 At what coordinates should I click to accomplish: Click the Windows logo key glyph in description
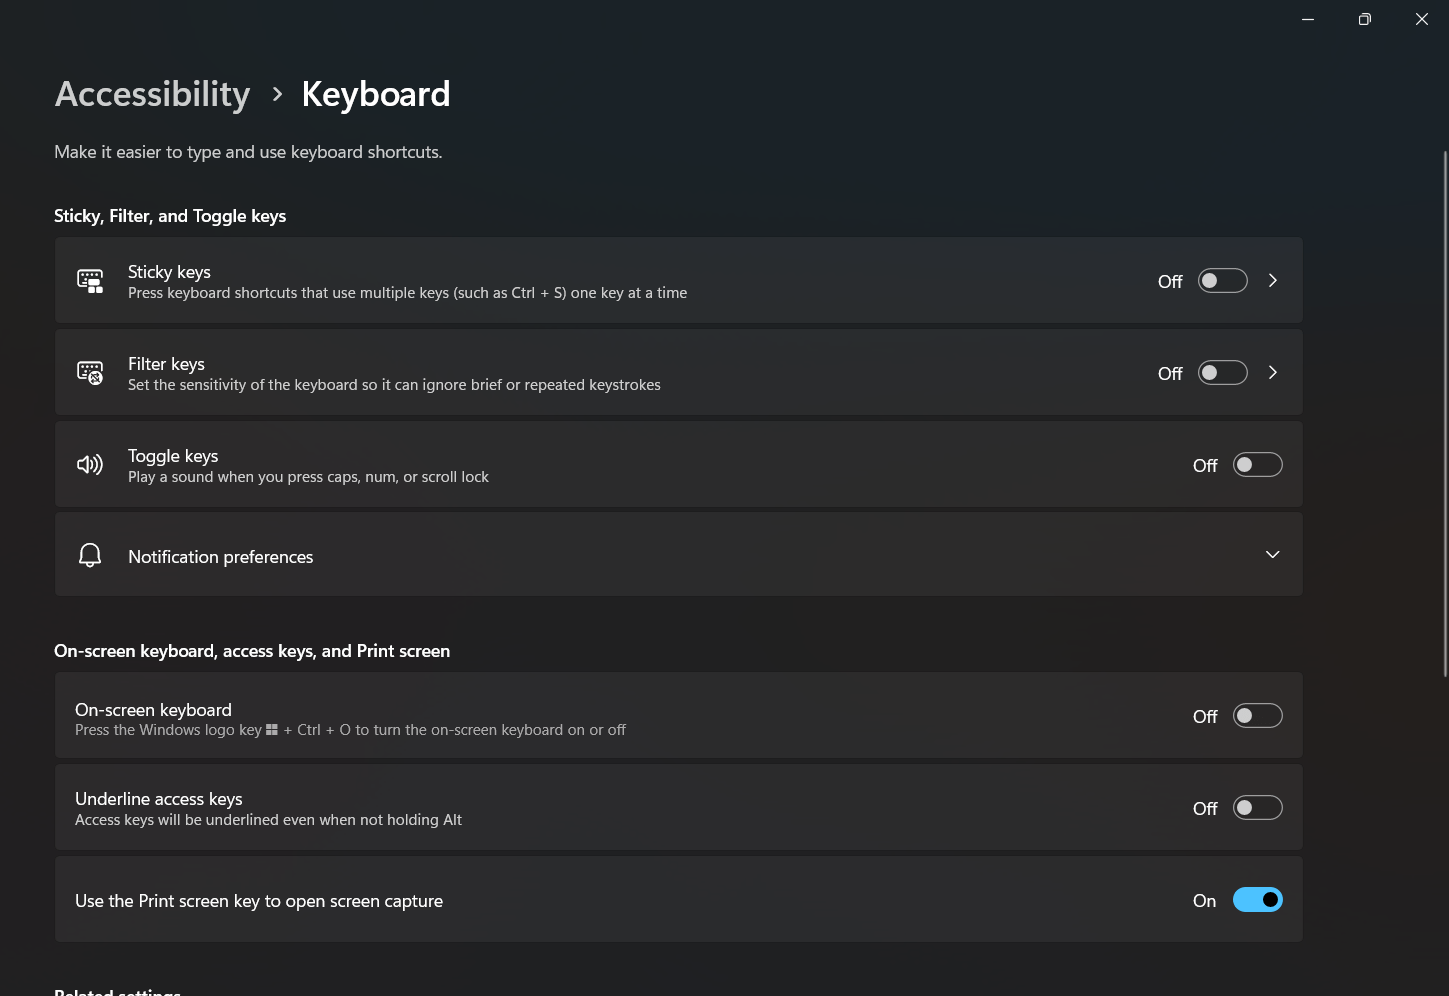click(272, 729)
